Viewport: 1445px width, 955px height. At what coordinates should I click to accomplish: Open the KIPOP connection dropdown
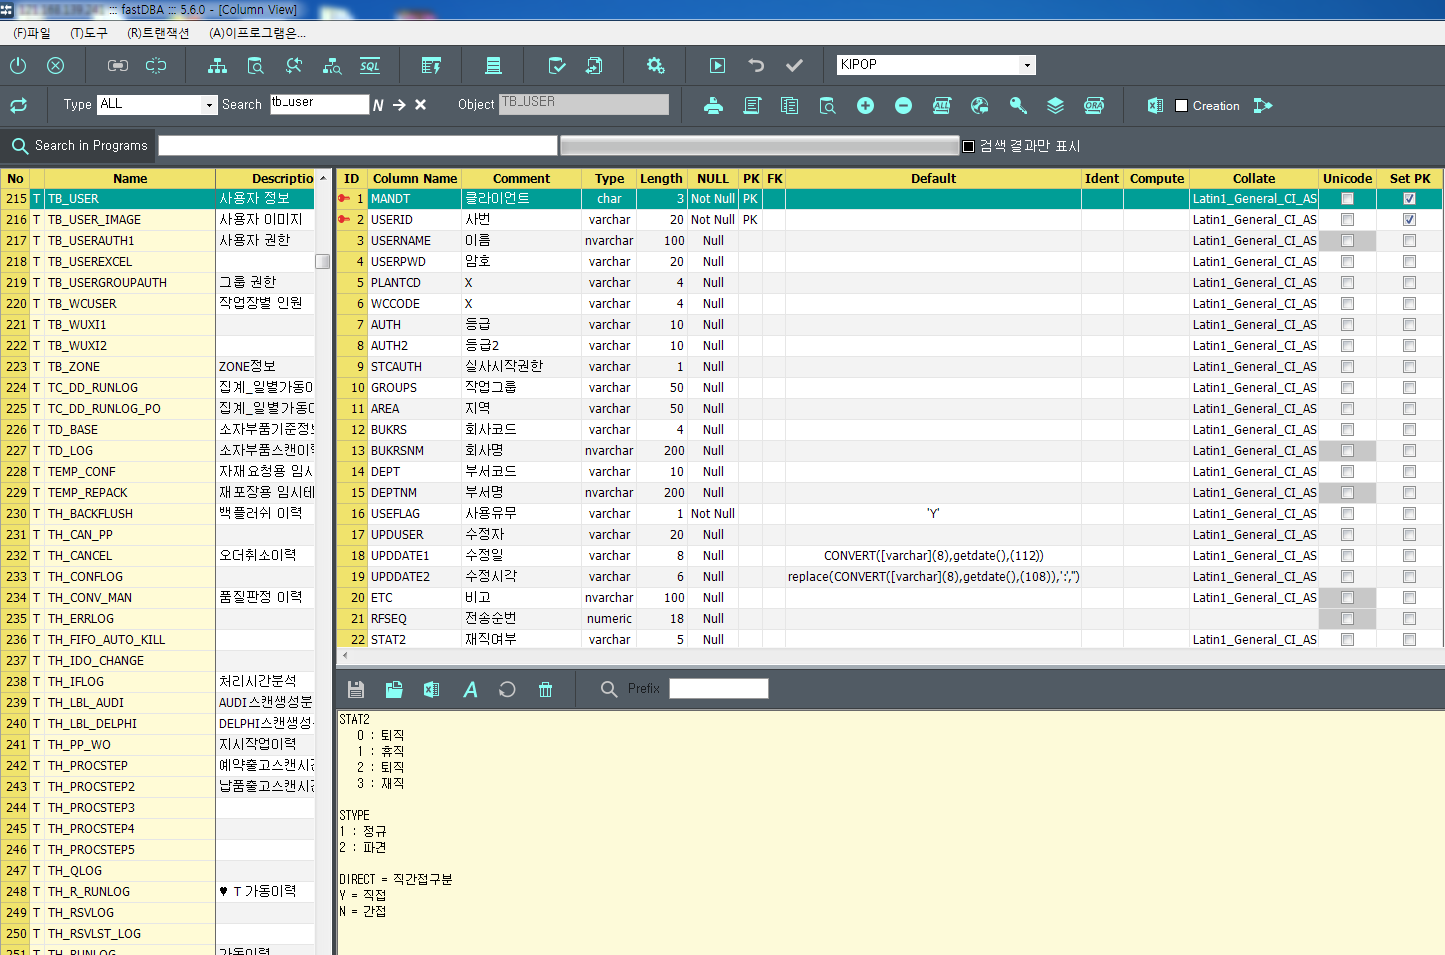tap(1027, 65)
